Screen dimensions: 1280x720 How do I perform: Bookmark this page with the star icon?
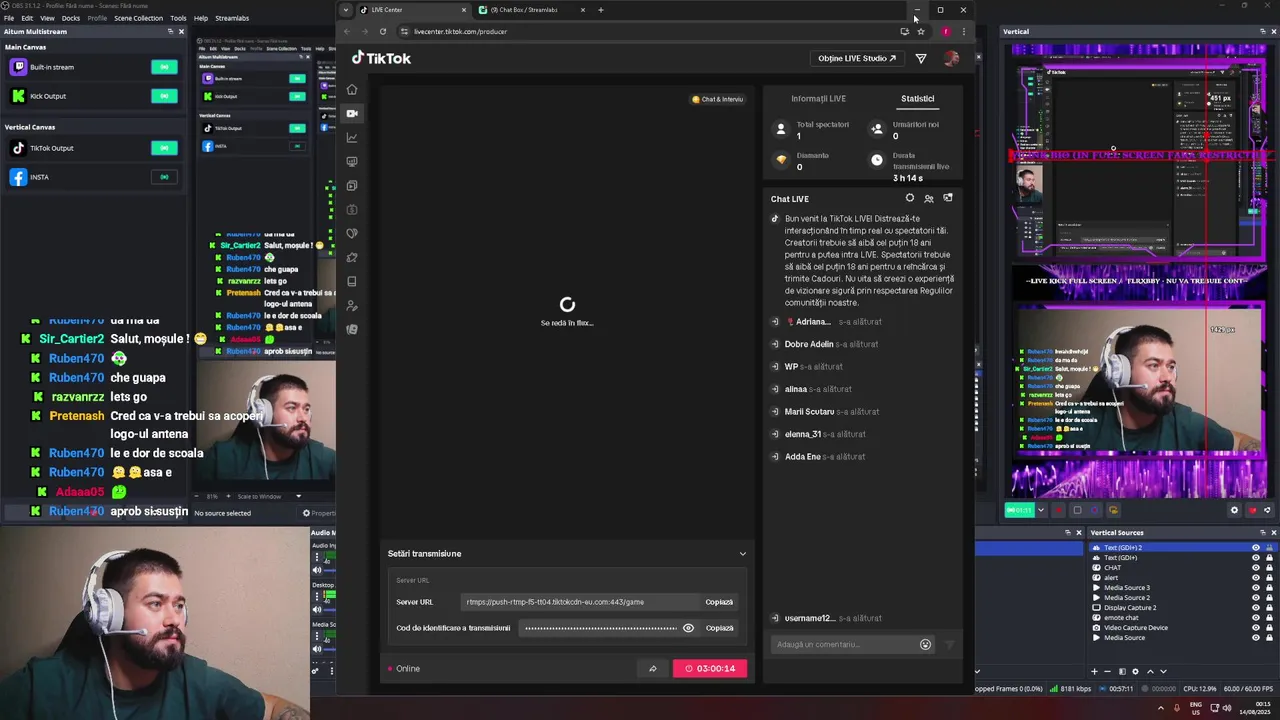click(921, 31)
